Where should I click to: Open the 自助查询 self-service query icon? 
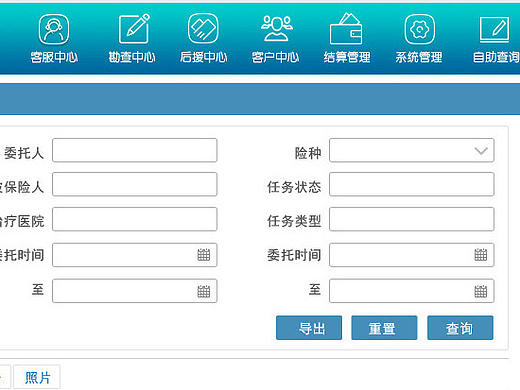(x=495, y=29)
